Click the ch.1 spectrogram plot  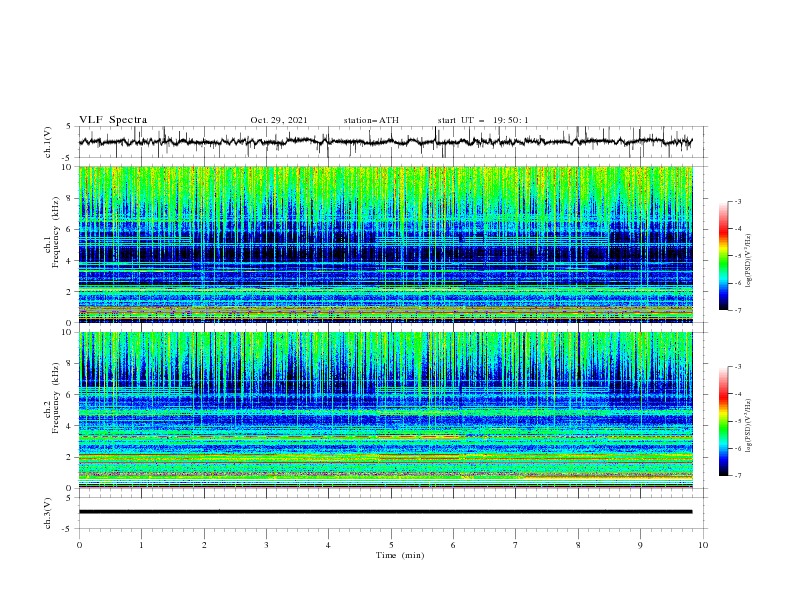pyautogui.click(x=385, y=244)
